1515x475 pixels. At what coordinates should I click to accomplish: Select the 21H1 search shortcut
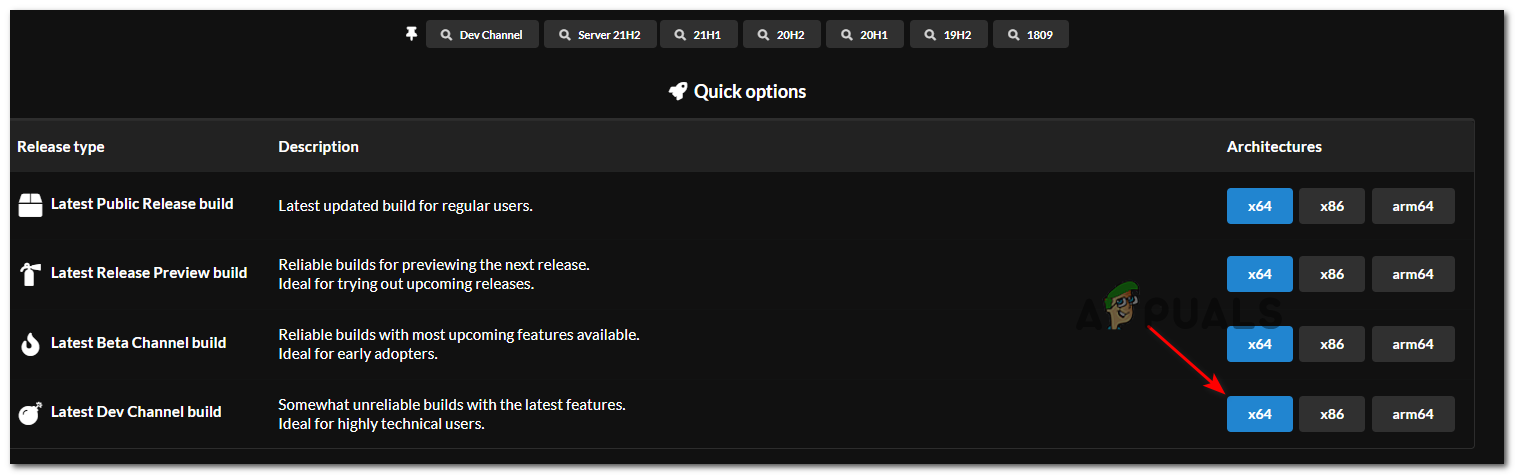pos(699,35)
